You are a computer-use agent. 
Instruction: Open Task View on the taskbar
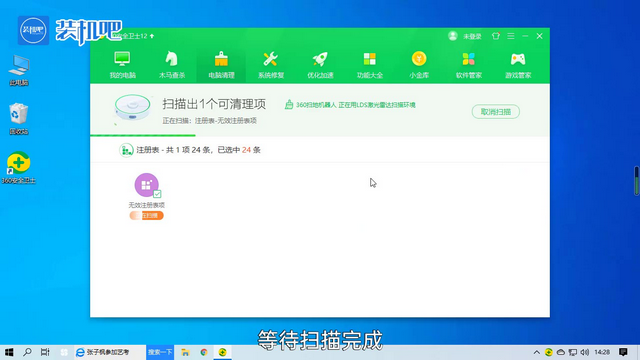pyautogui.click(x=45, y=352)
